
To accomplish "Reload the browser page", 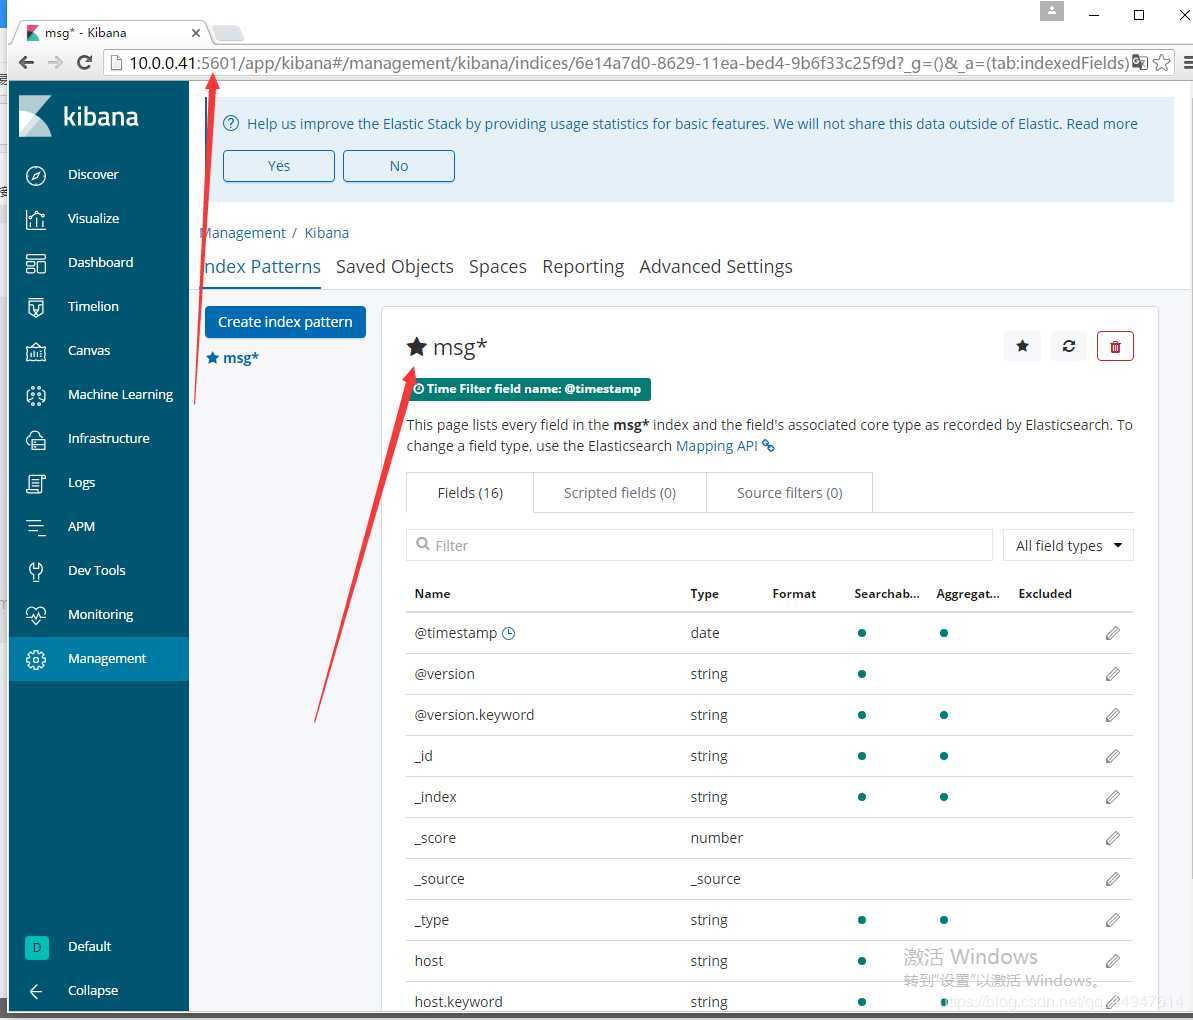I will [x=84, y=62].
